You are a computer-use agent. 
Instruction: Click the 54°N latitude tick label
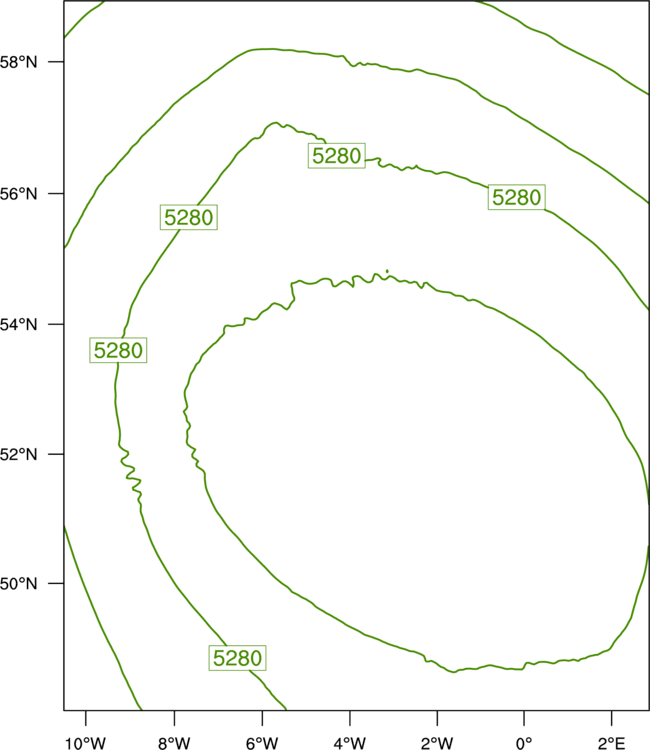tap(18, 325)
